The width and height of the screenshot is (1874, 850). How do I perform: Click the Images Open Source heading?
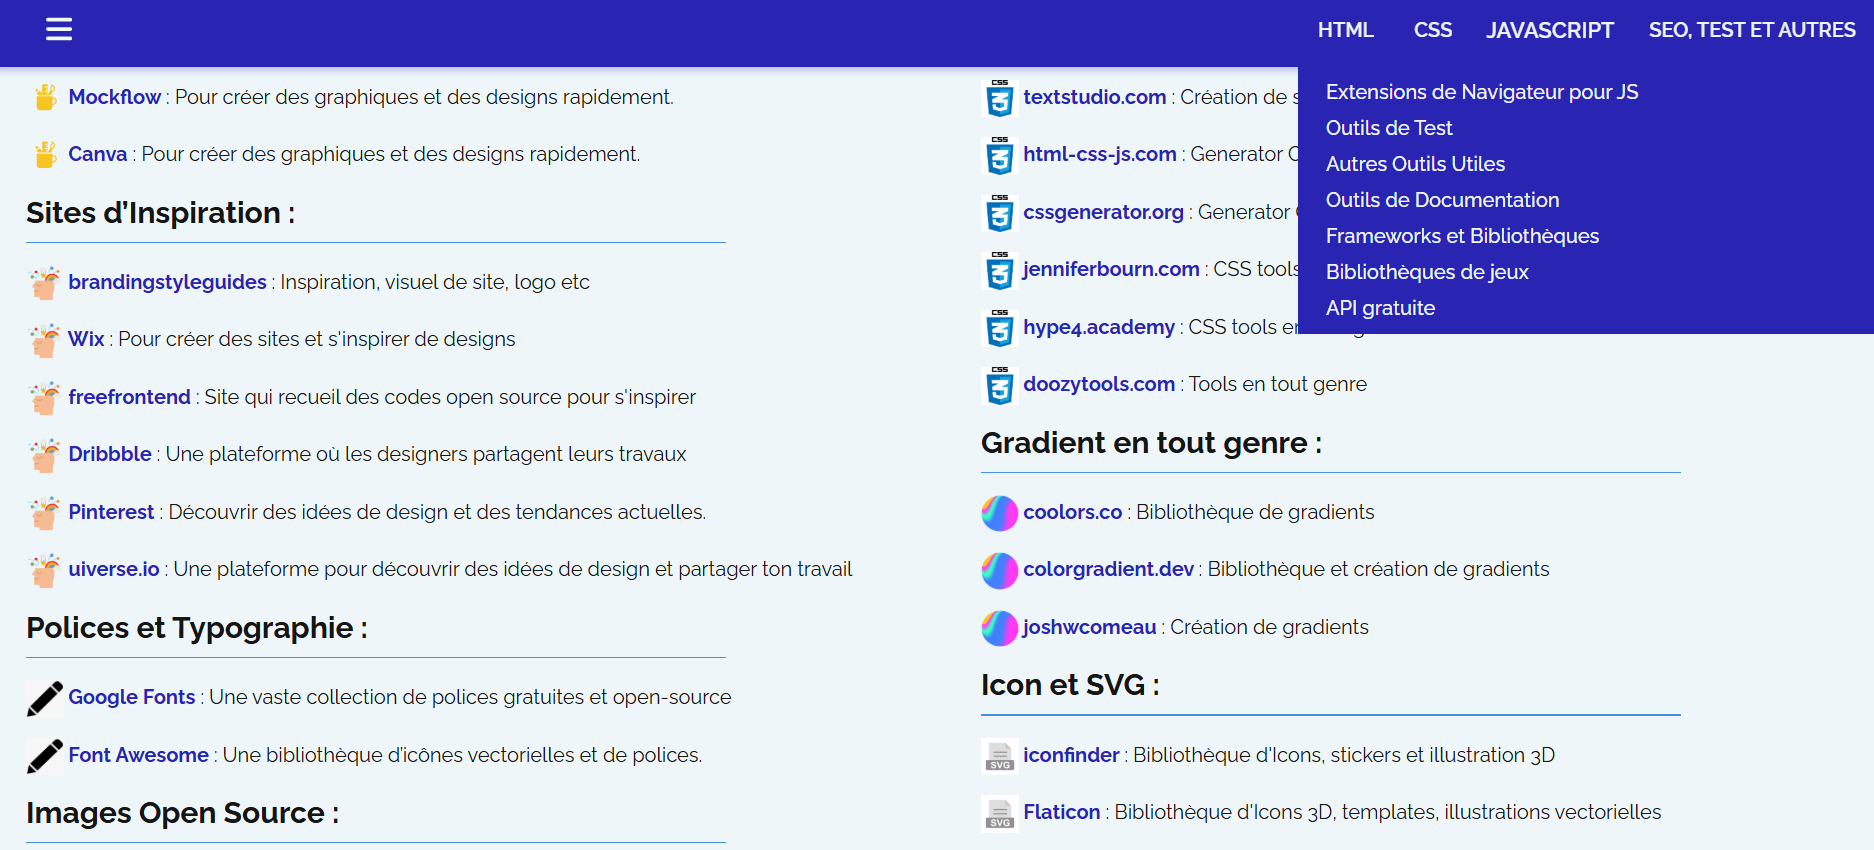182,813
